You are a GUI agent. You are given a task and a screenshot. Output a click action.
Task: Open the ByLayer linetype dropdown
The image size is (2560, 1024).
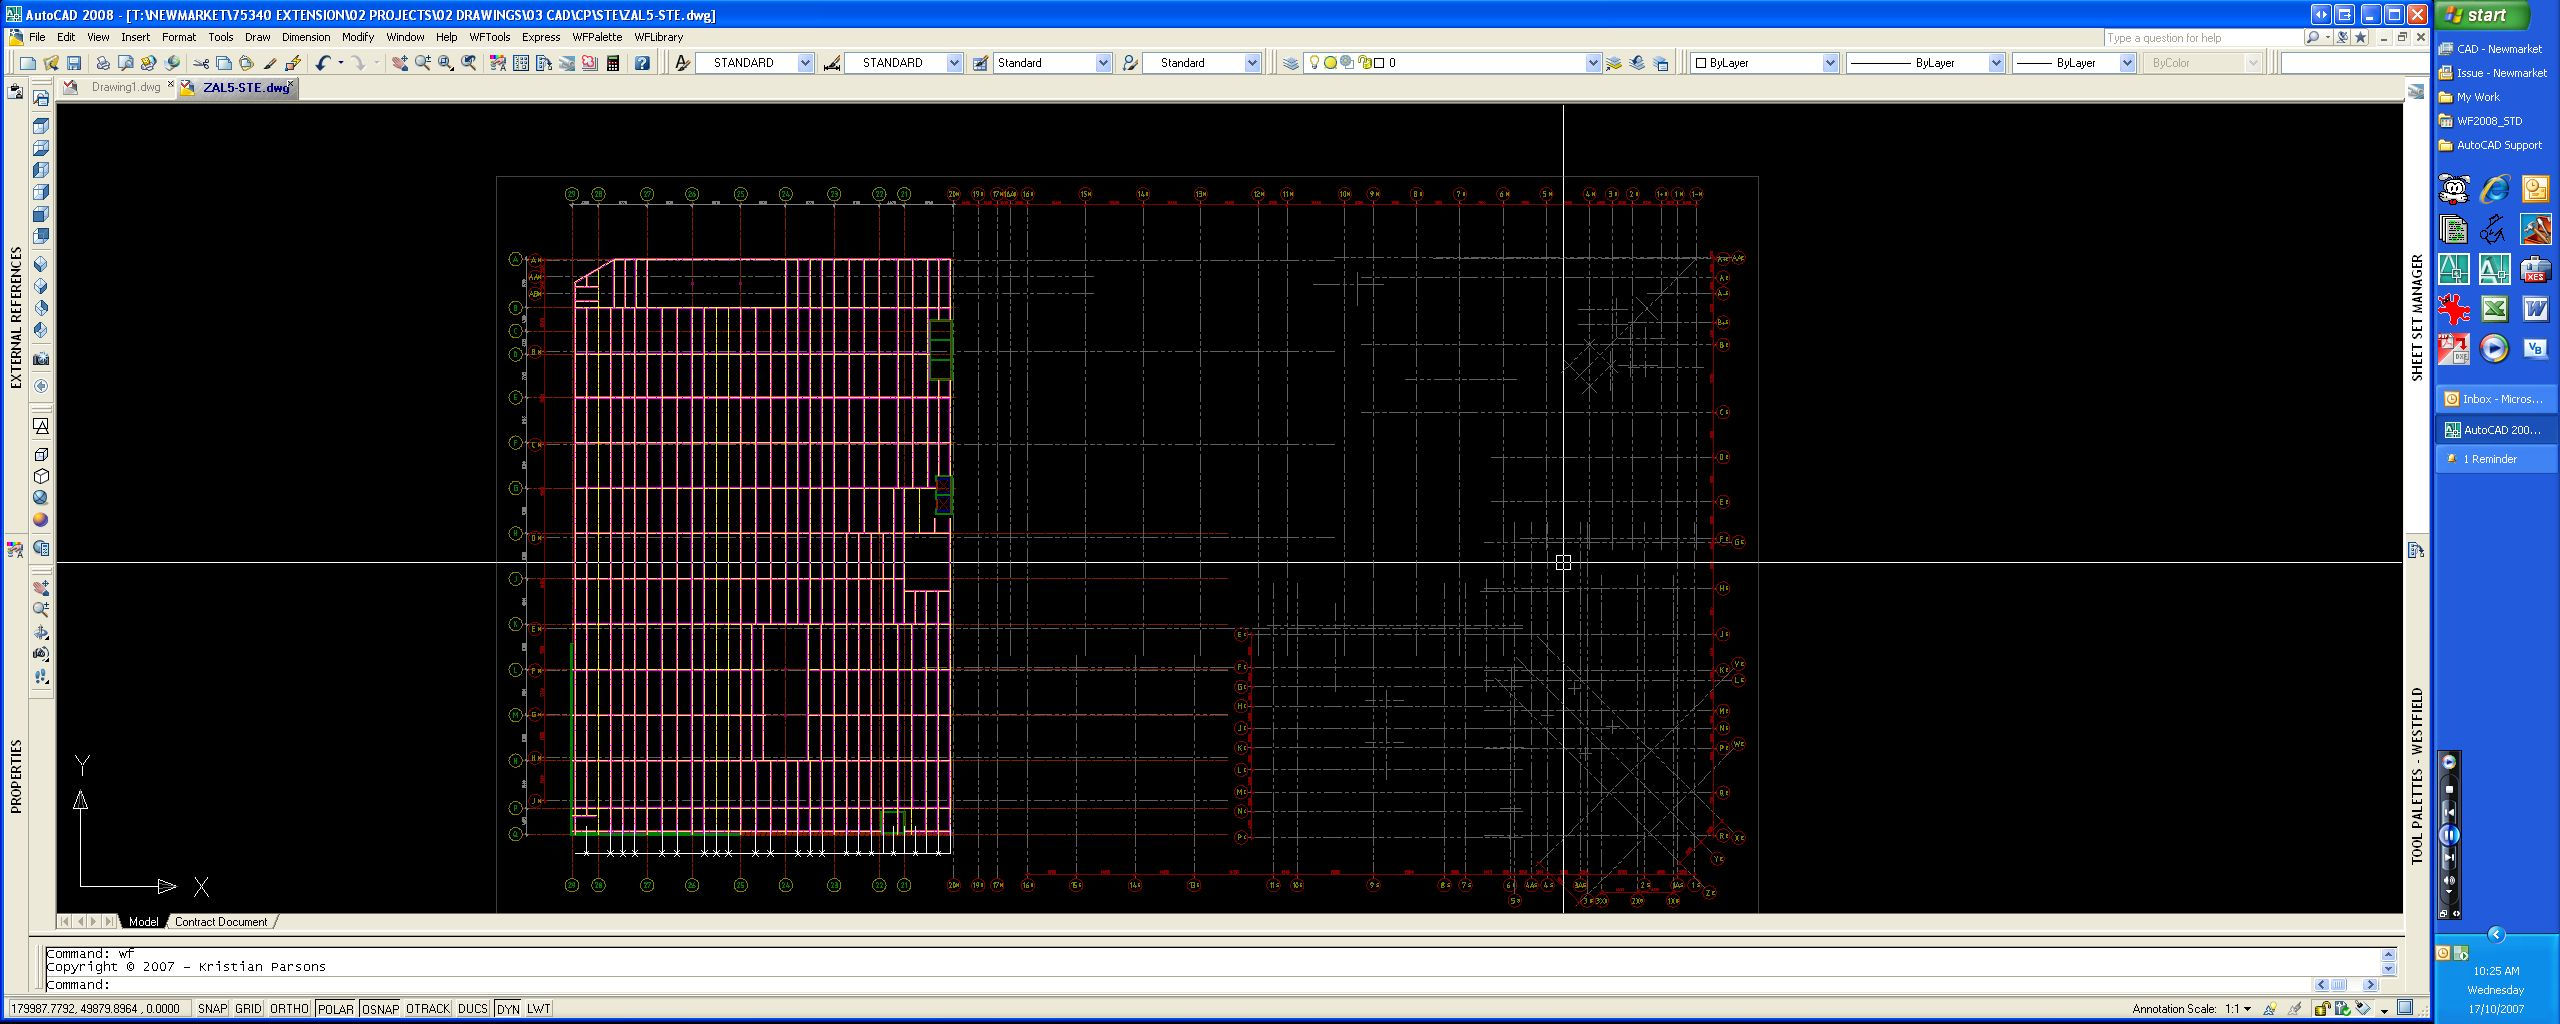1996,63
